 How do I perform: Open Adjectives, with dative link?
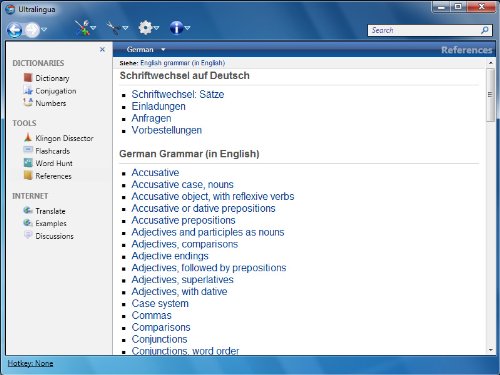point(179,292)
